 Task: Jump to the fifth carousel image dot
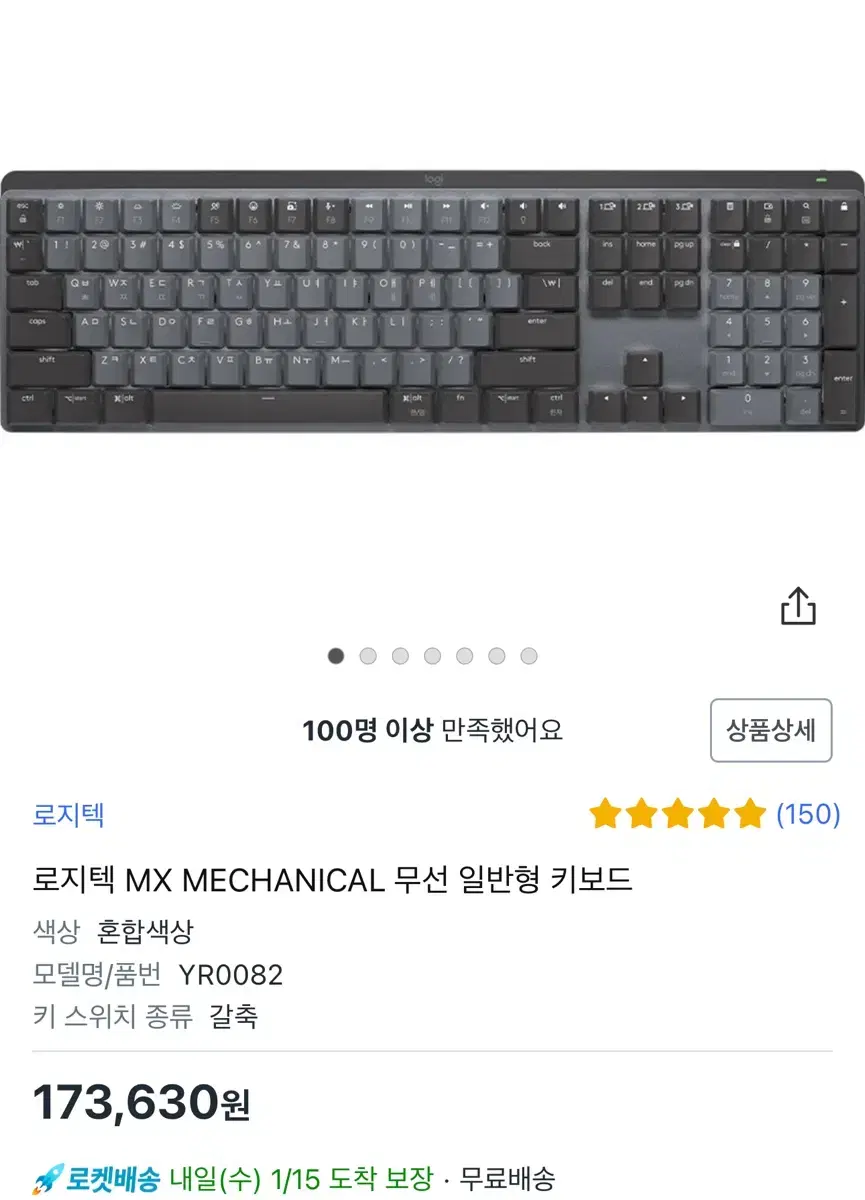click(x=464, y=656)
